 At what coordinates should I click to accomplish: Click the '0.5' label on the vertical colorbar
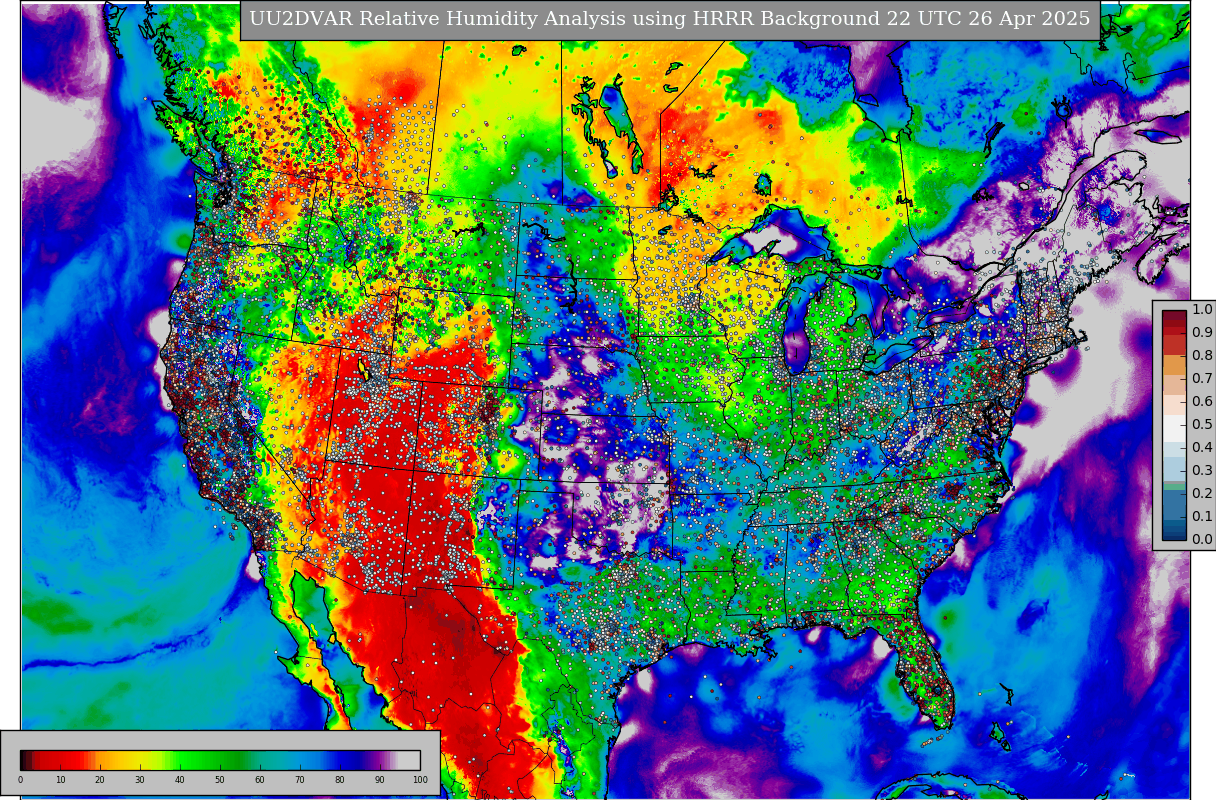[1202, 425]
